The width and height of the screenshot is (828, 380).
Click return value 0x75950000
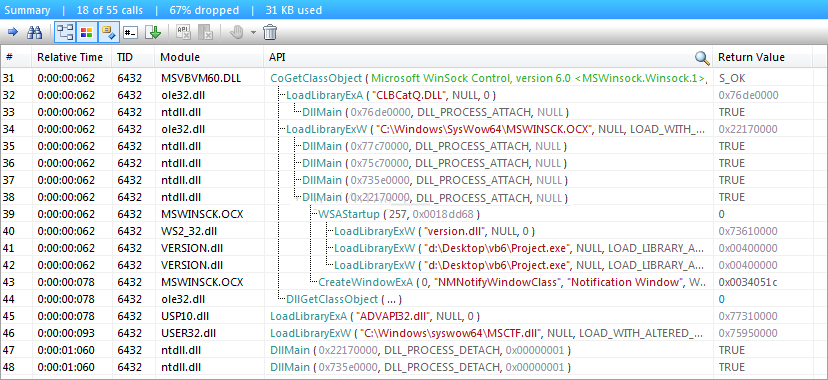click(x=748, y=333)
